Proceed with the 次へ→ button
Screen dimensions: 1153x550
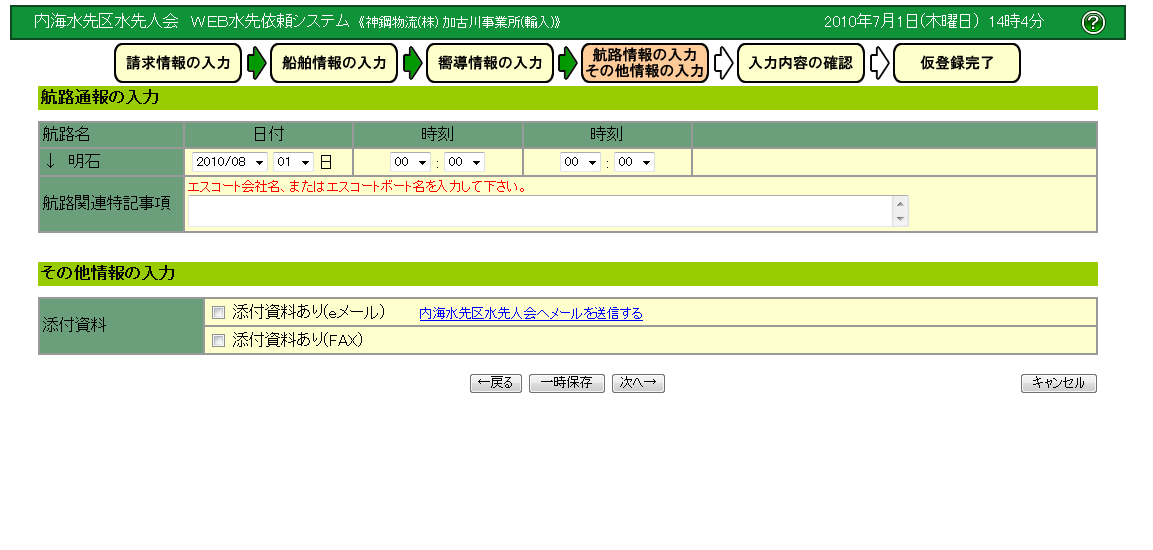pyautogui.click(x=638, y=383)
